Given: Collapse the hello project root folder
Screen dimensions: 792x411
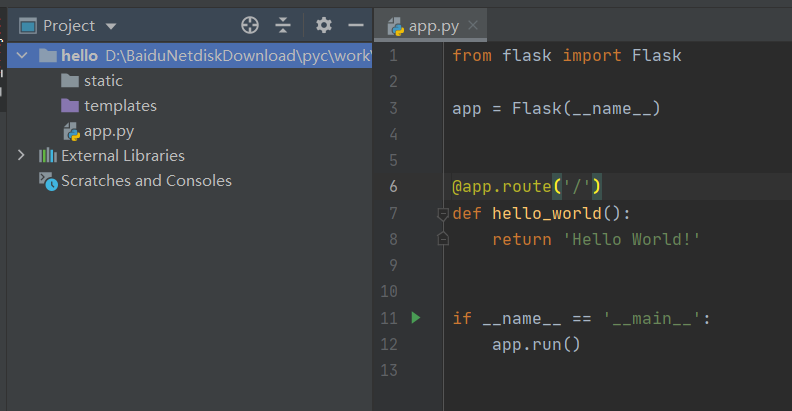Looking at the screenshot, I should coord(22,55).
